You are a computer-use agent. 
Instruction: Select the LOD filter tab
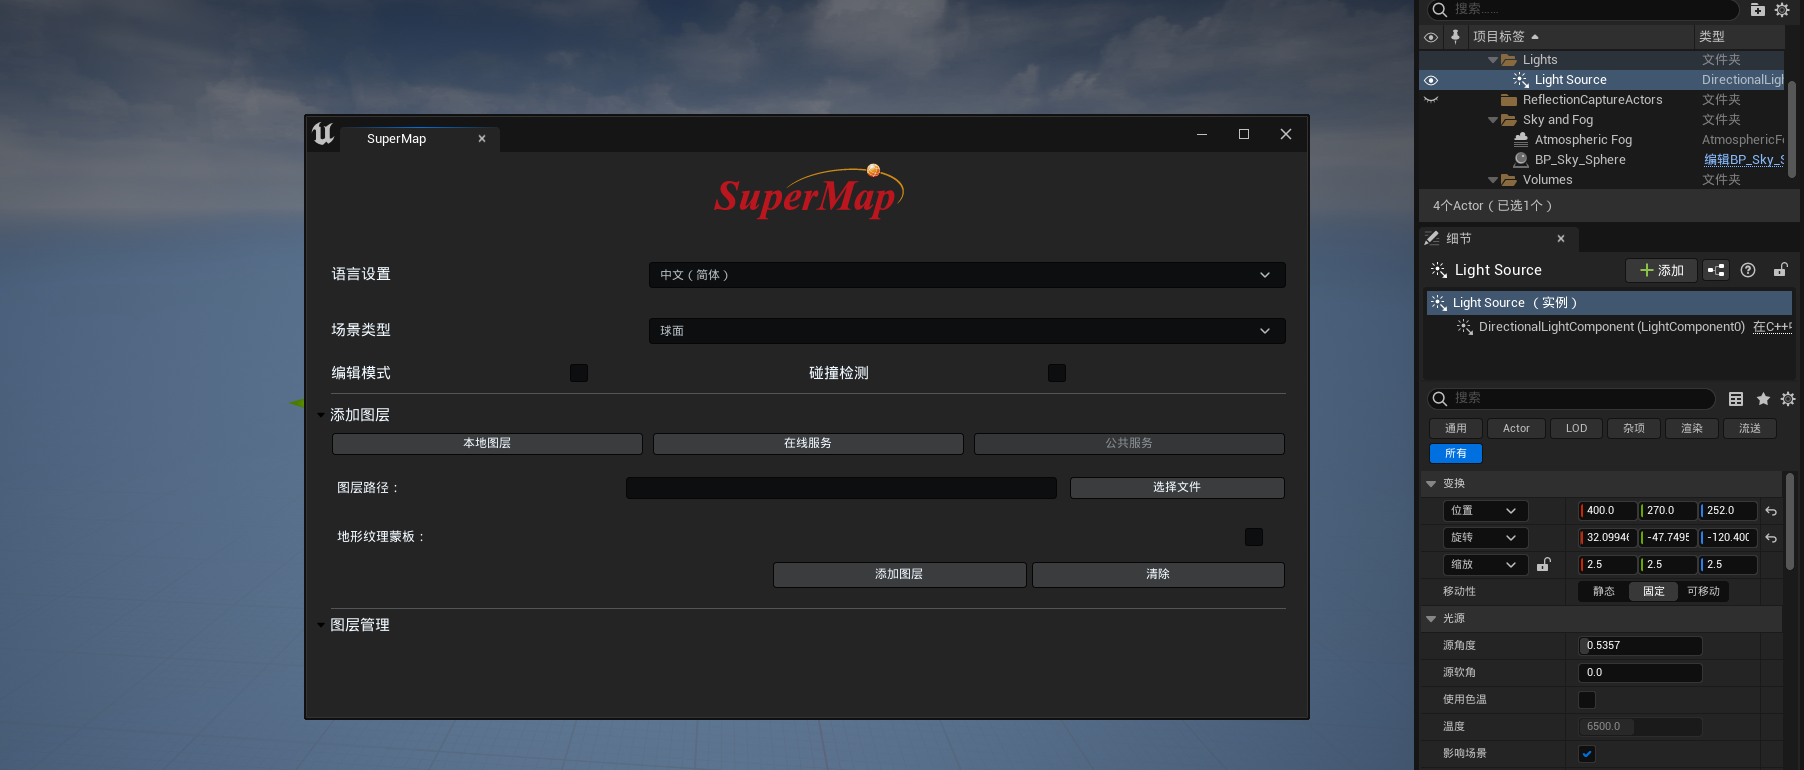(x=1576, y=429)
